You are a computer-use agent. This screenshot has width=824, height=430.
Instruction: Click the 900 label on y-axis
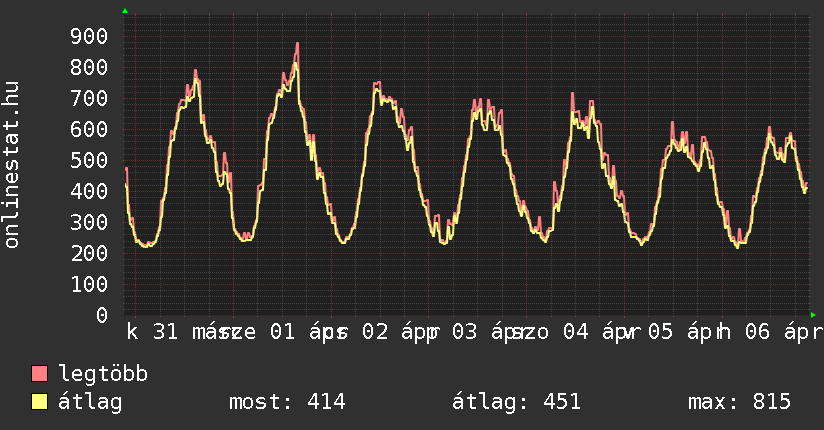click(x=88, y=37)
